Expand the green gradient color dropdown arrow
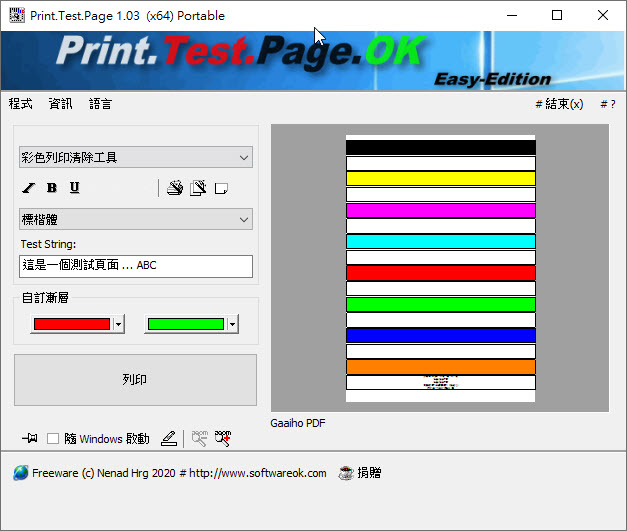This screenshot has height=531, width=627. 232,324
